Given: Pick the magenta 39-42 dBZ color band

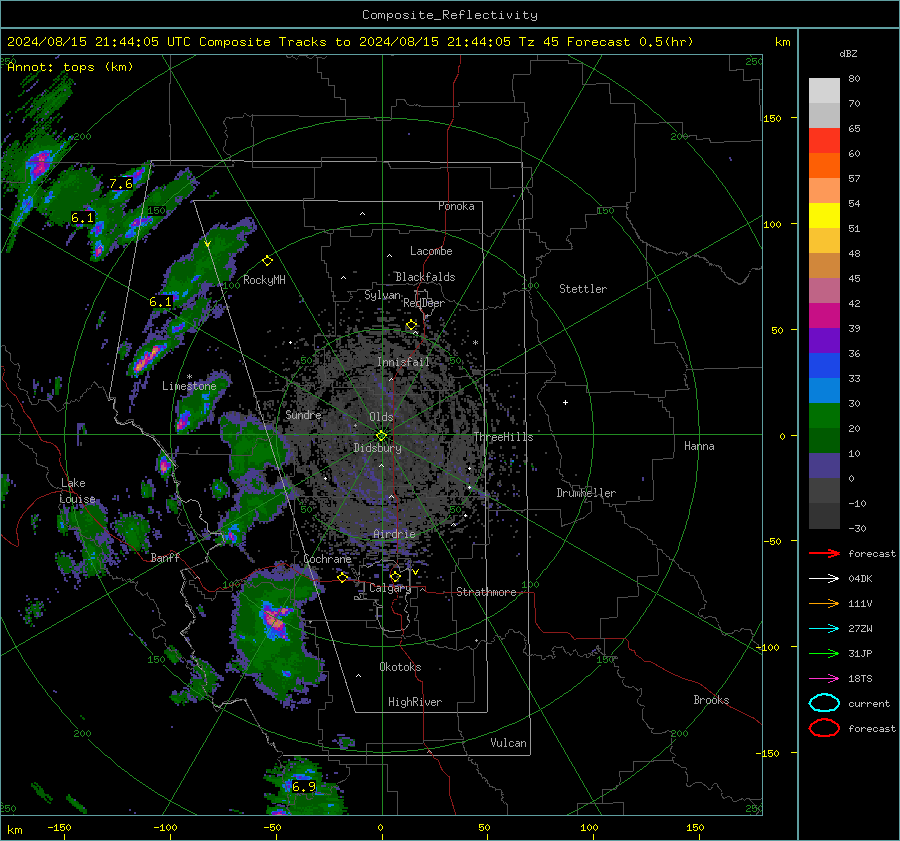Looking at the screenshot, I should pyautogui.click(x=824, y=316).
